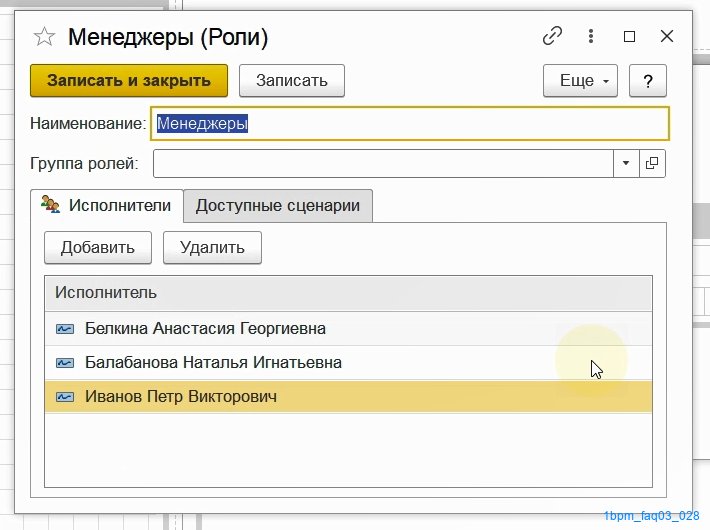Switch to the Доступные сценарии tab
Screen dimensions: 710x530
coord(278,206)
